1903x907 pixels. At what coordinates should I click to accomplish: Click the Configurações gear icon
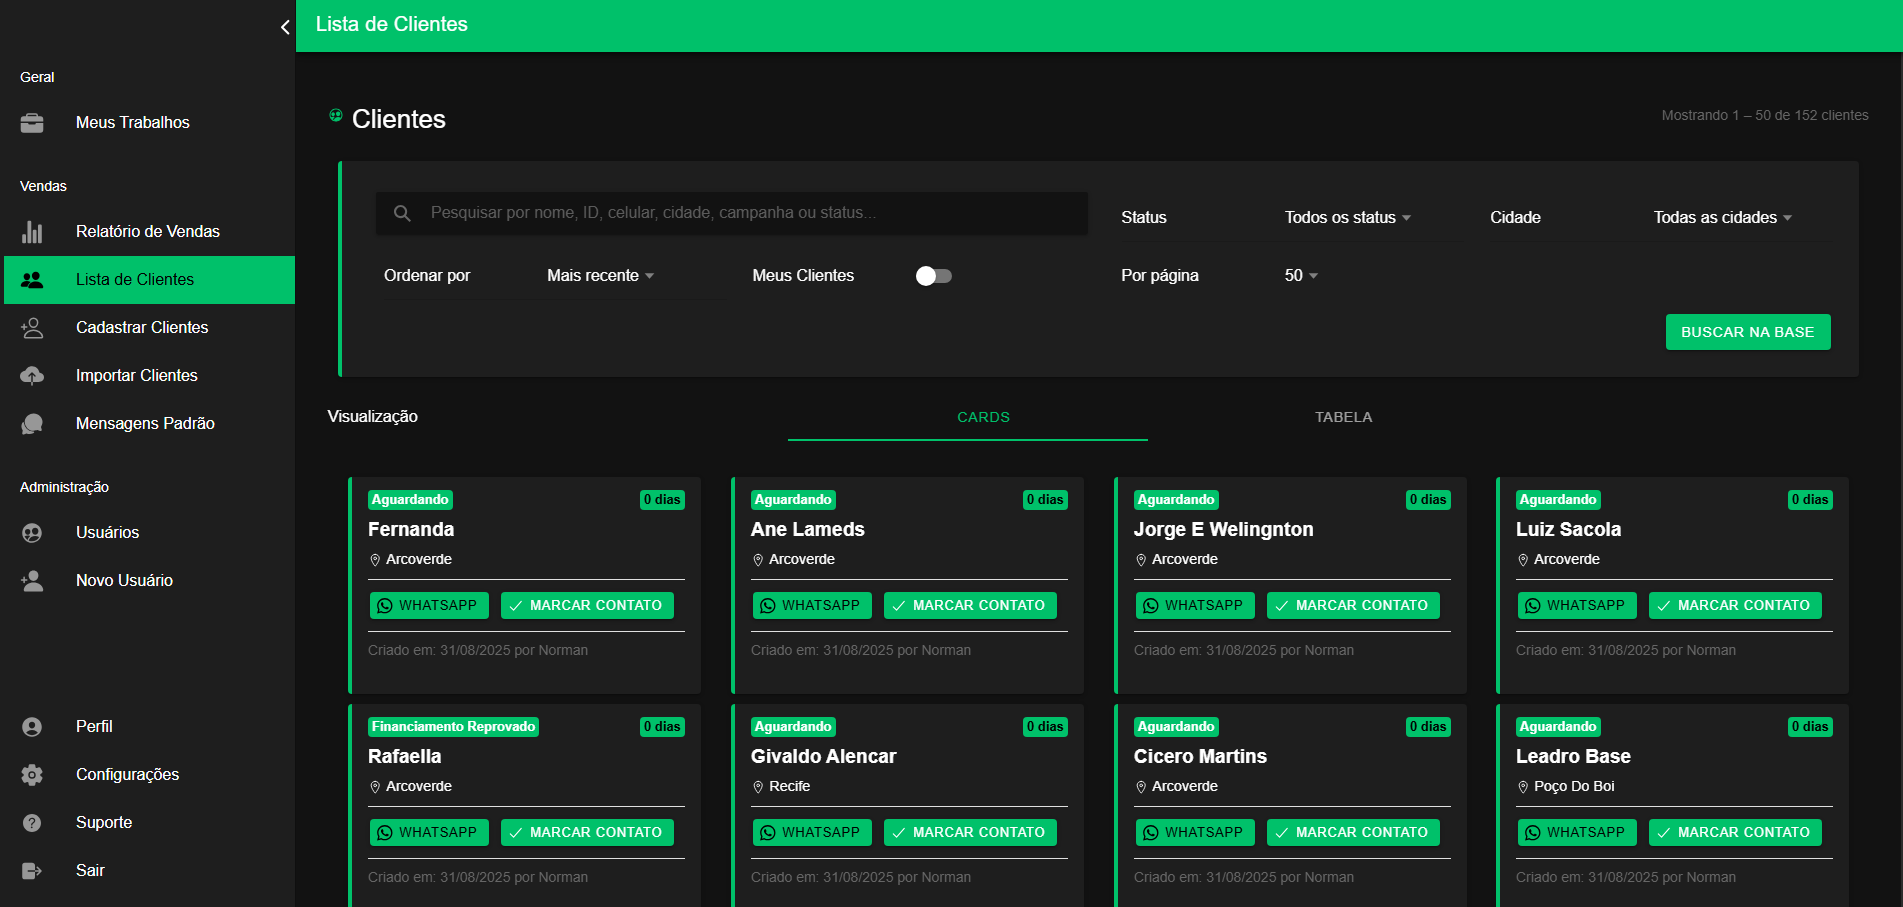coord(32,775)
